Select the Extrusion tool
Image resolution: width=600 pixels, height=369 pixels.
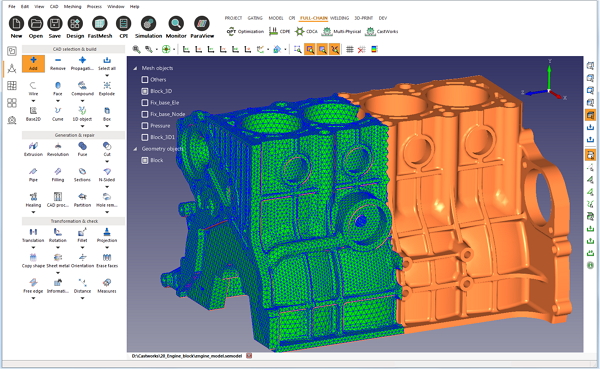33,149
